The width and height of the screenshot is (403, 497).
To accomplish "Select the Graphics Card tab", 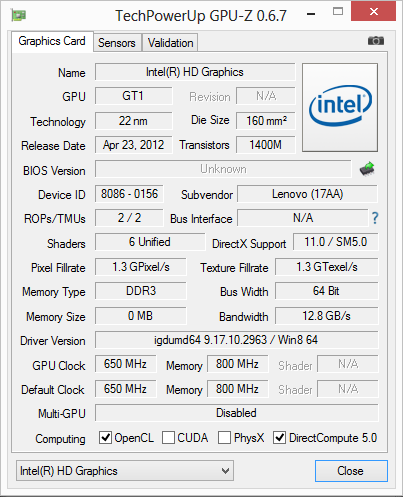I will click(52, 41).
